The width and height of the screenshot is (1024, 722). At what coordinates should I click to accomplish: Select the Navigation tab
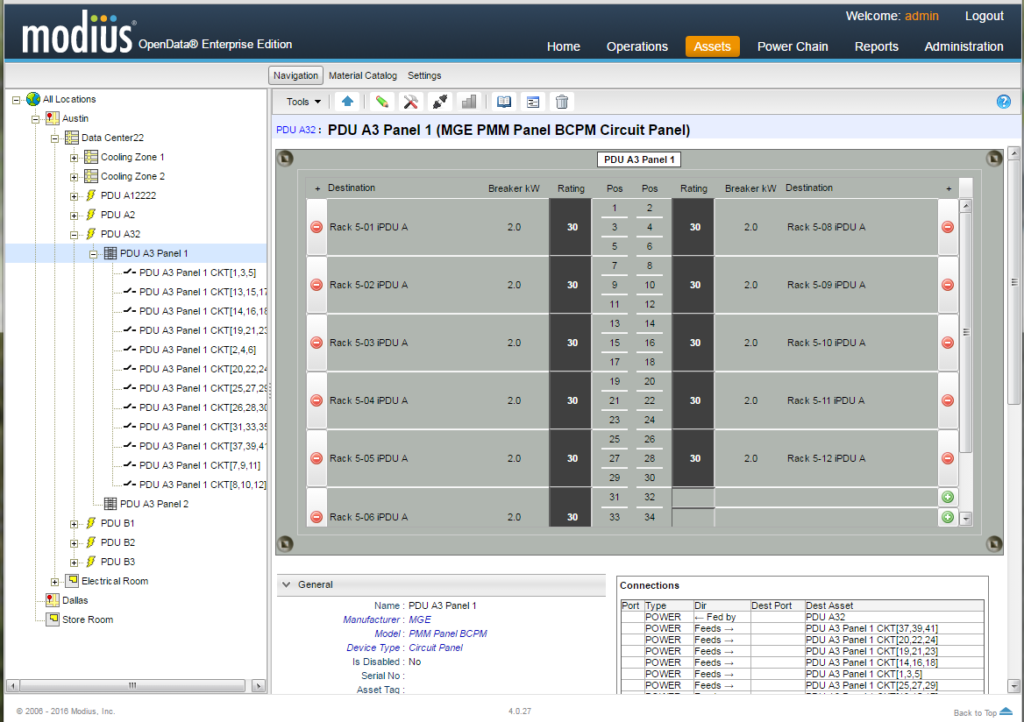pyautogui.click(x=296, y=76)
